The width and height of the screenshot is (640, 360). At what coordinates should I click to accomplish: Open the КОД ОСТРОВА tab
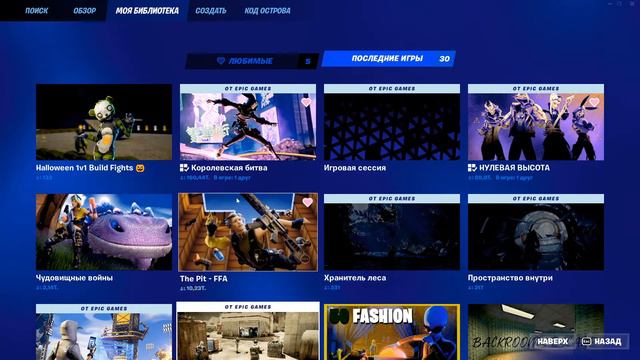coord(267,11)
